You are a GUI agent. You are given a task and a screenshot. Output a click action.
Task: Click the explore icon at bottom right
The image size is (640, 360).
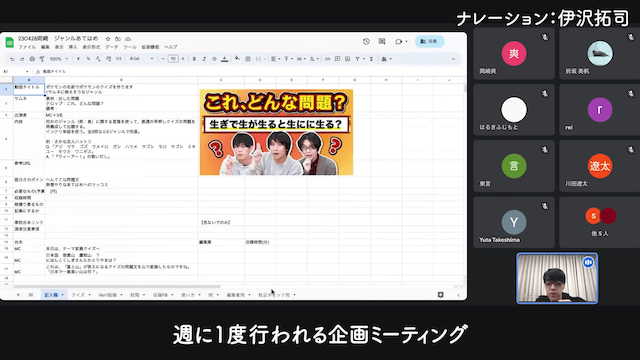point(440,295)
